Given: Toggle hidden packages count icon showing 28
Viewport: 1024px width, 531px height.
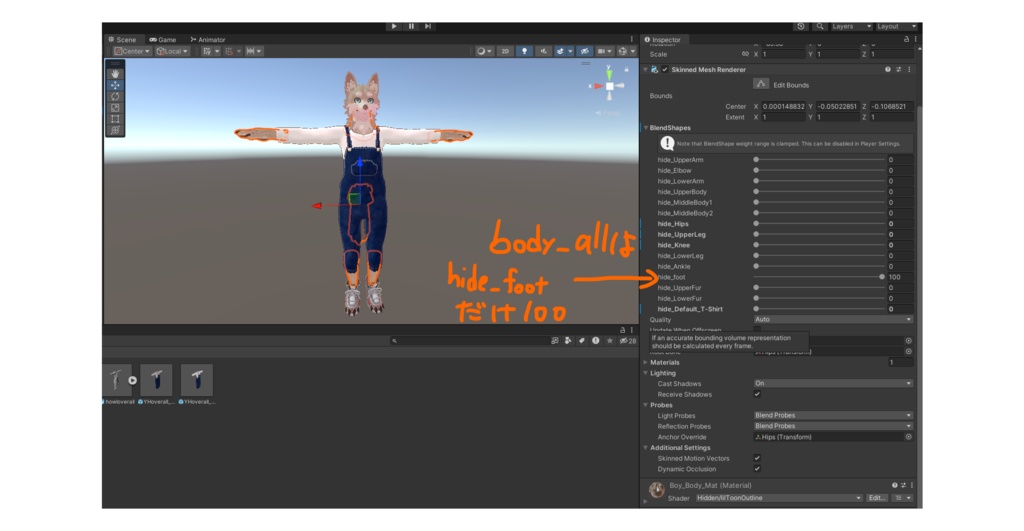Looking at the screenshot, I should pos(628,340).
